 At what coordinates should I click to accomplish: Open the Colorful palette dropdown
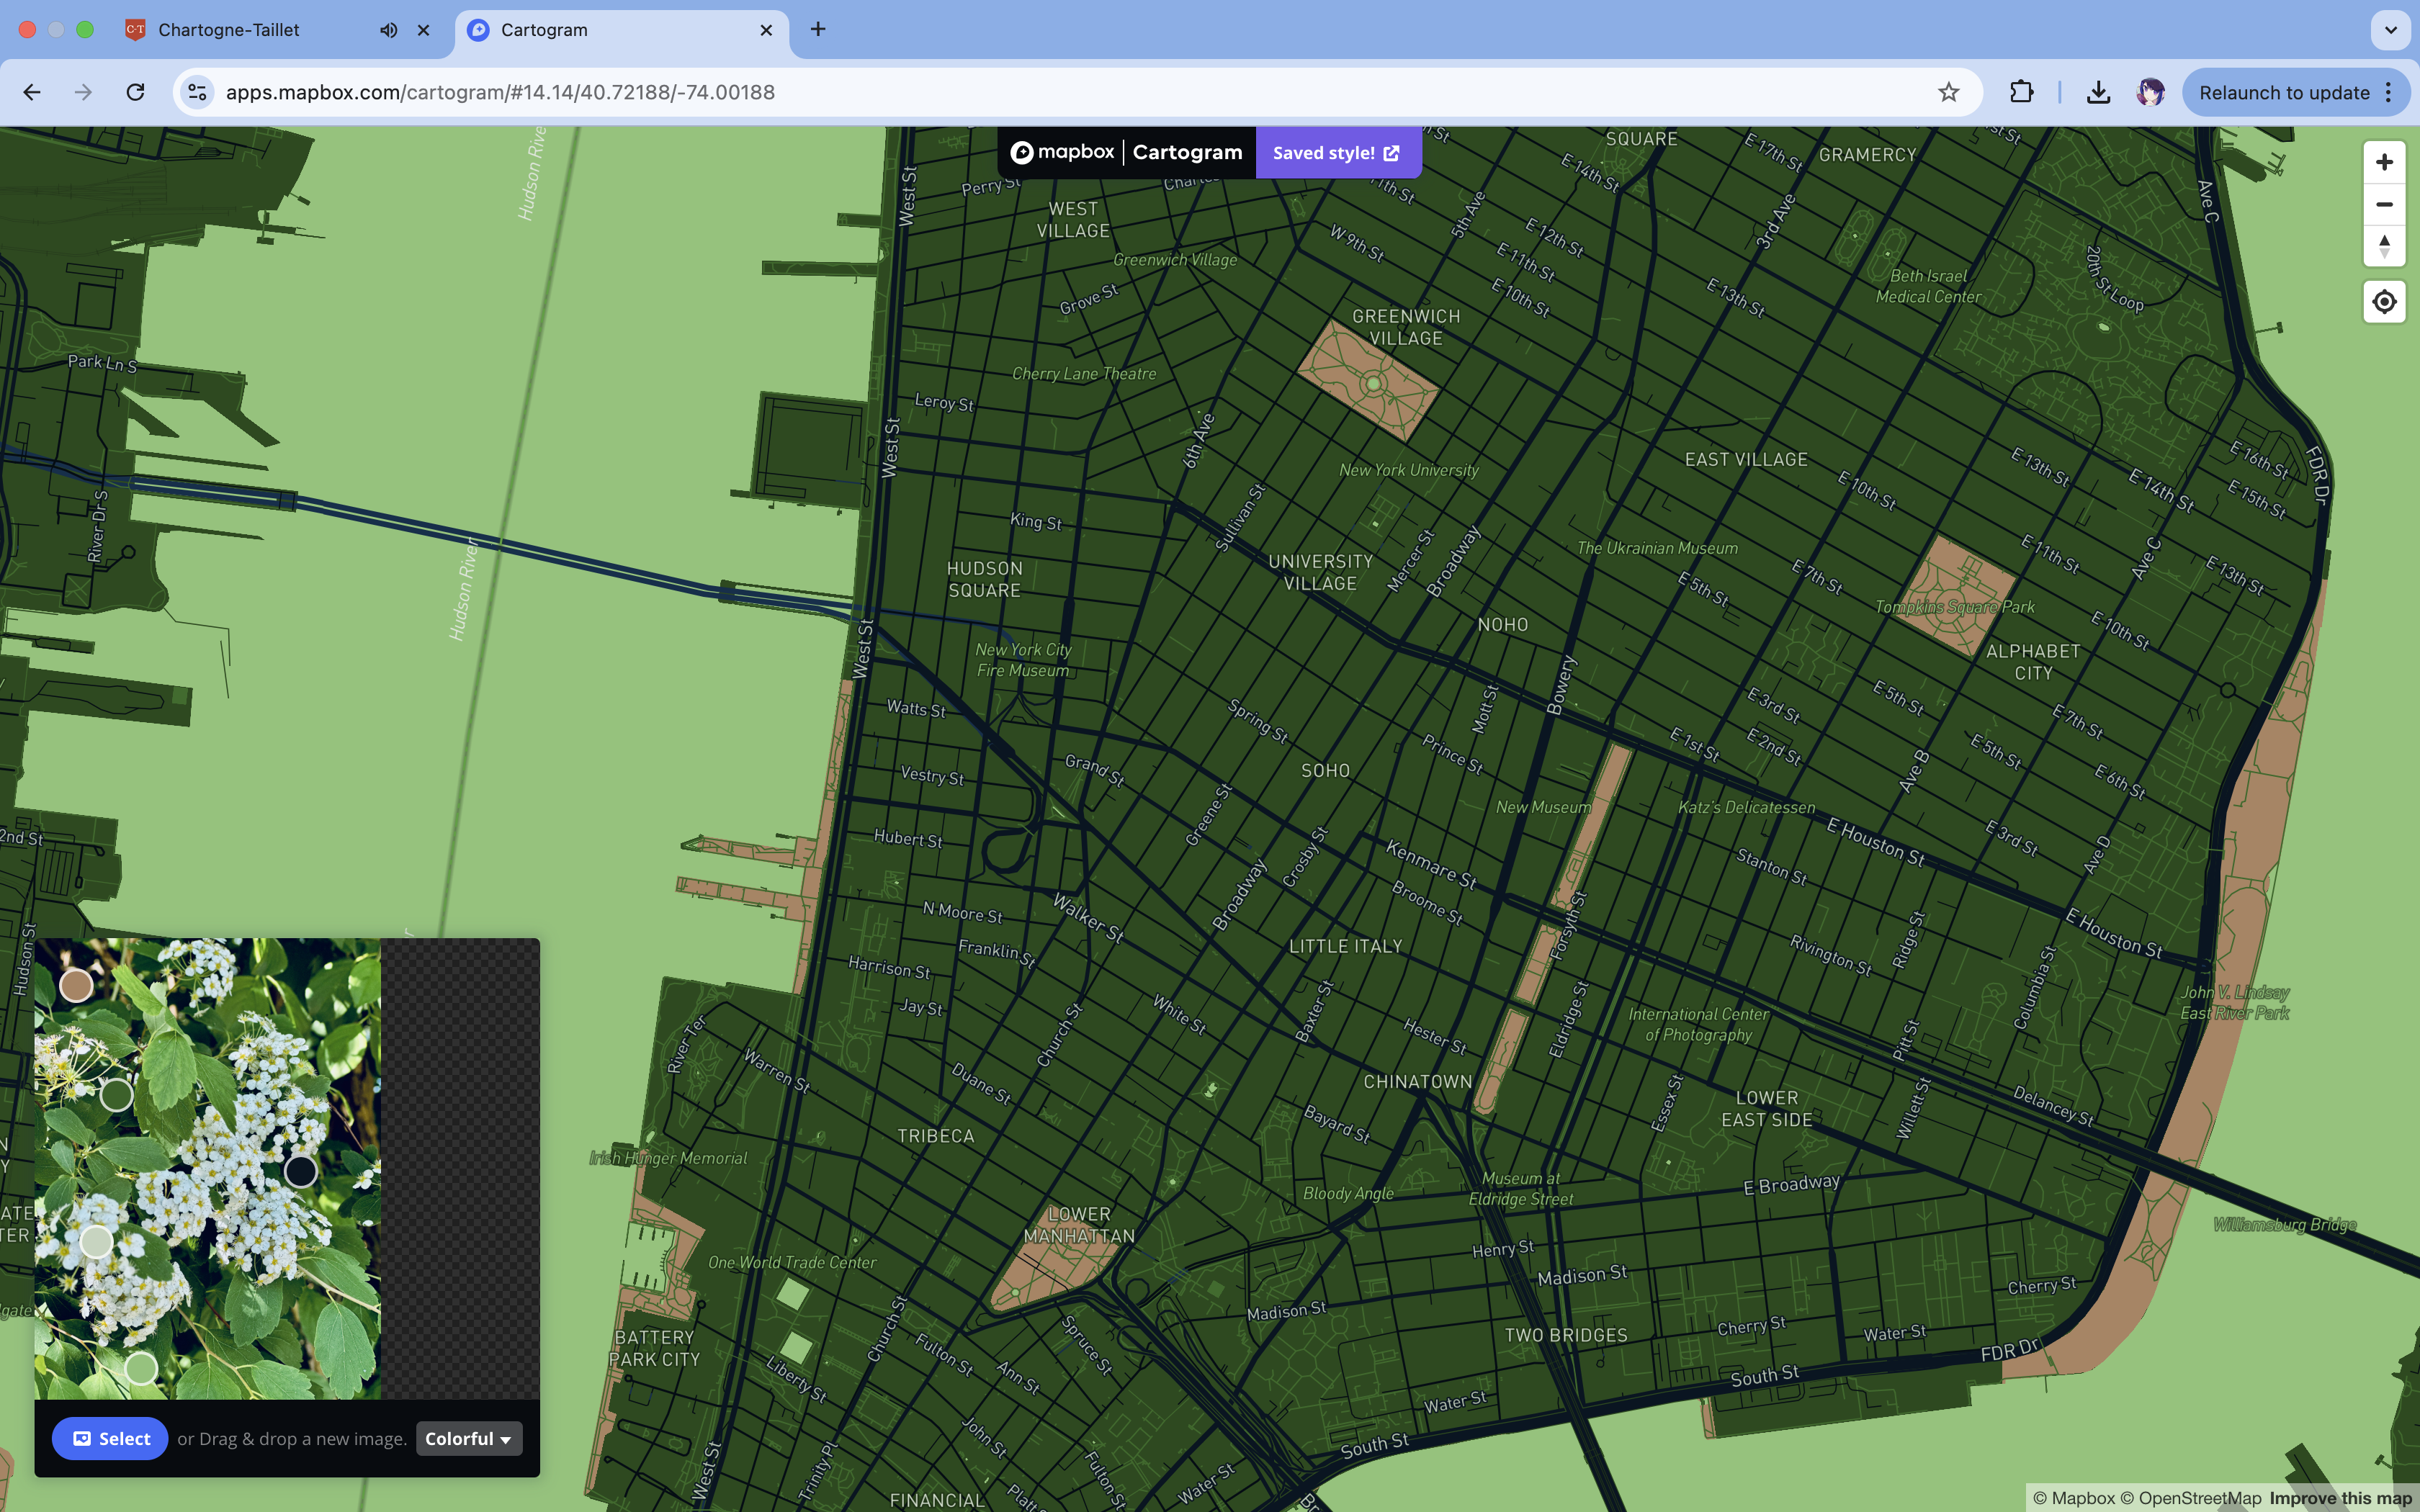pyautogui.click(x=468, y=1439)
